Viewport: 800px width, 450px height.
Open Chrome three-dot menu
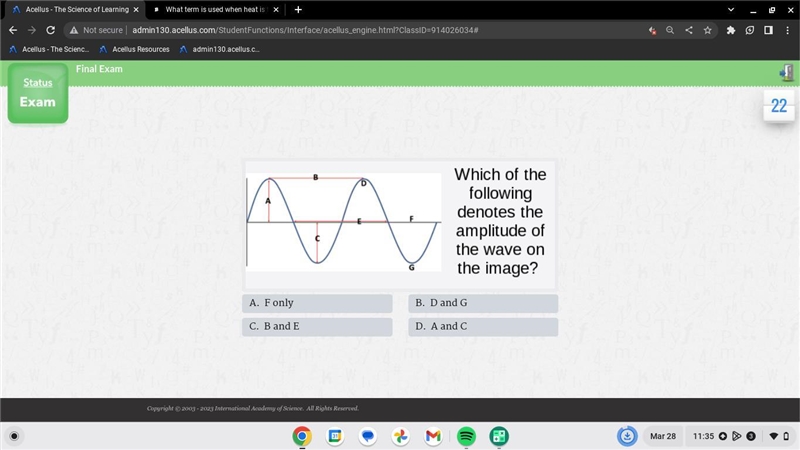[x=787, y=30]
